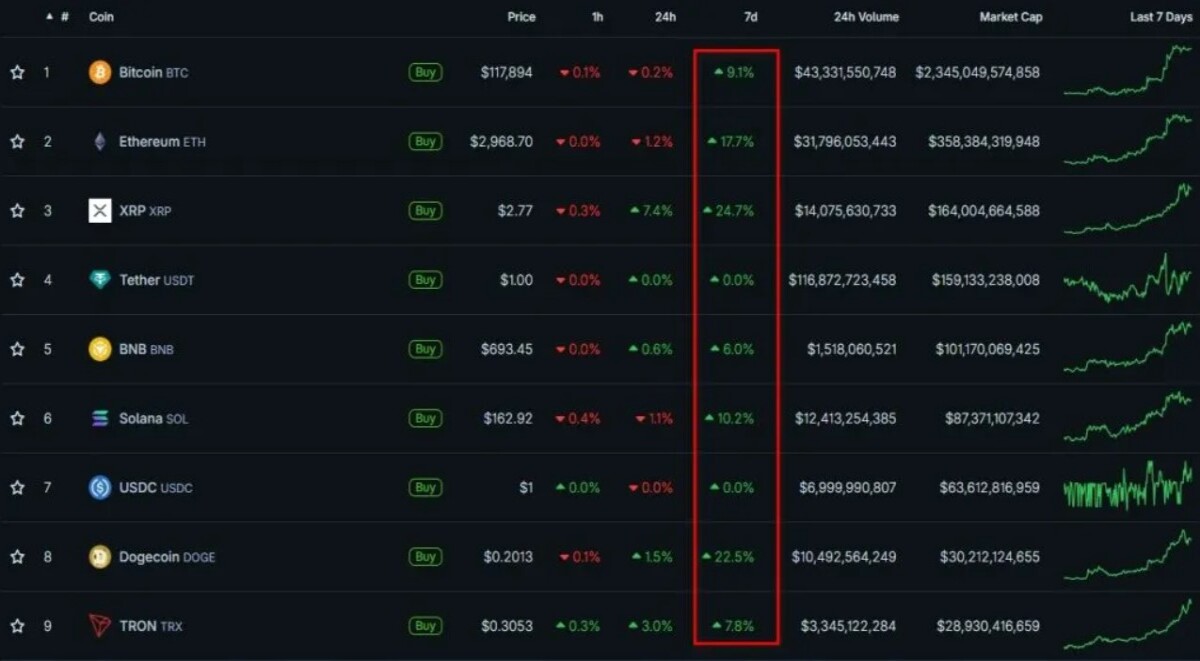Image resolution: width=1200 pixels, height=661 pixels.
Task: Click the Ethereum diamond logo icon
Action: pyautogui.click(x=100, y=141)
